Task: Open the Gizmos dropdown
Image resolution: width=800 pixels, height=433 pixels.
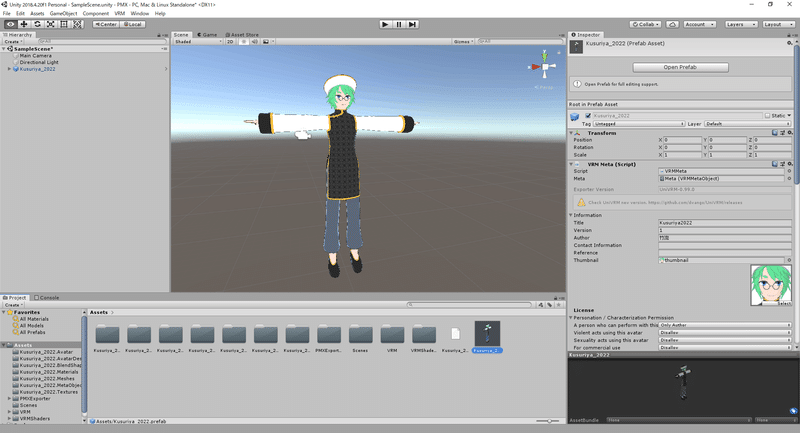Action: point(463,41)
